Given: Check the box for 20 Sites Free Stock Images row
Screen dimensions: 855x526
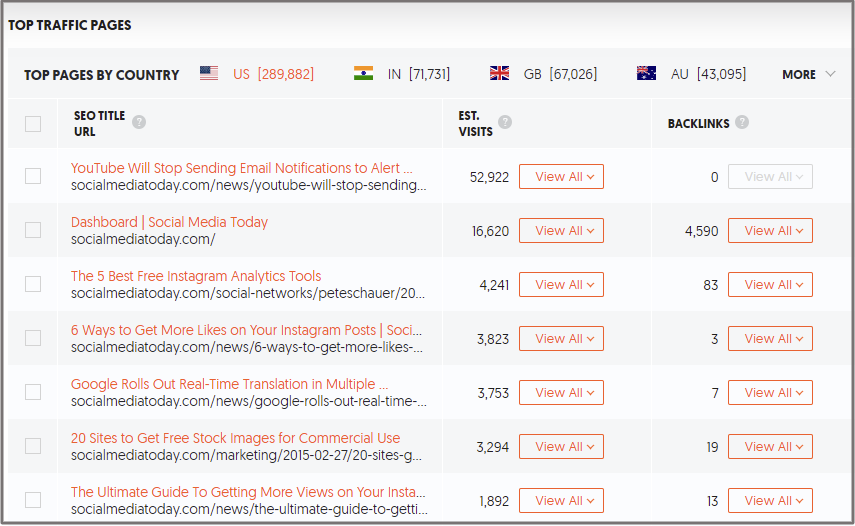Looking at the screenshot, I should point(33,446).
